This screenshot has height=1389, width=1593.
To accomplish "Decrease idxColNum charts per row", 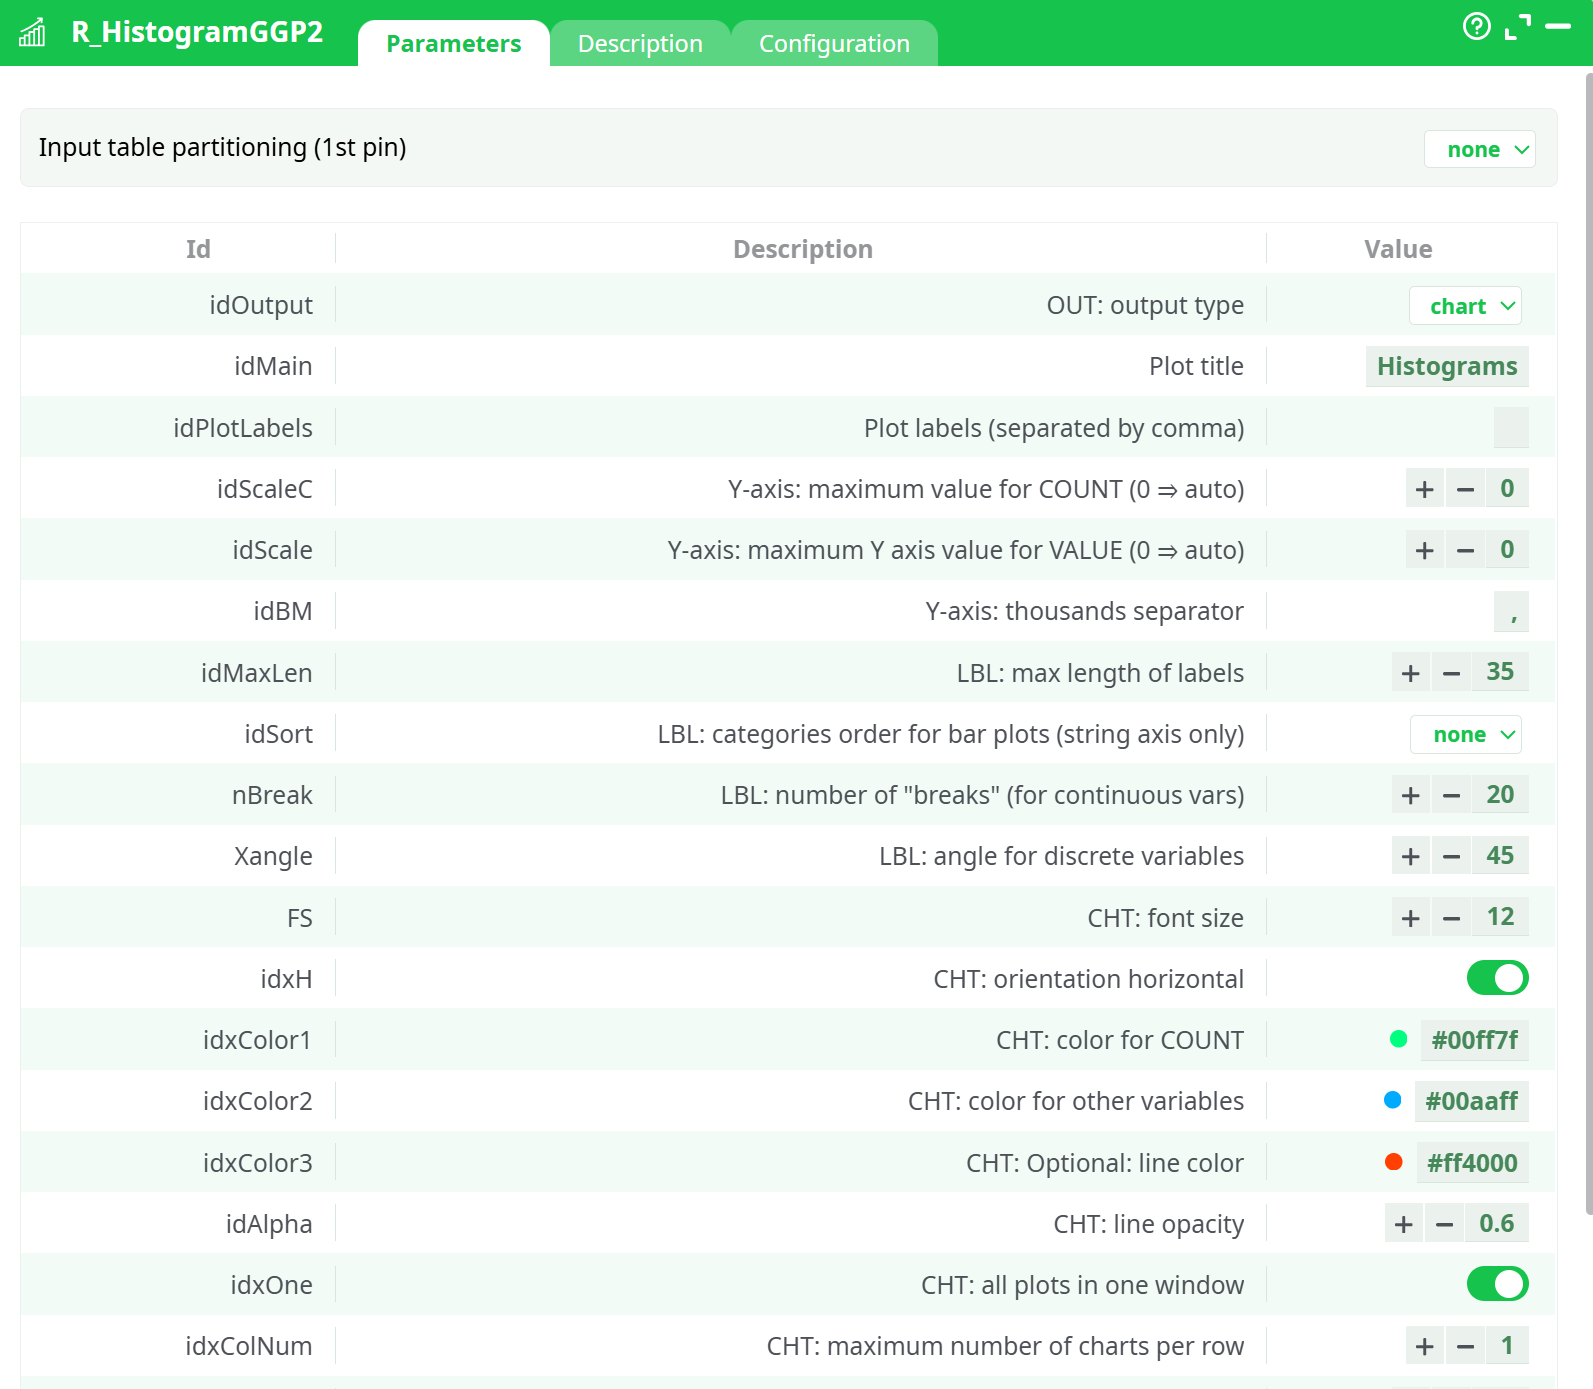I will (x=1465, y=1346).
